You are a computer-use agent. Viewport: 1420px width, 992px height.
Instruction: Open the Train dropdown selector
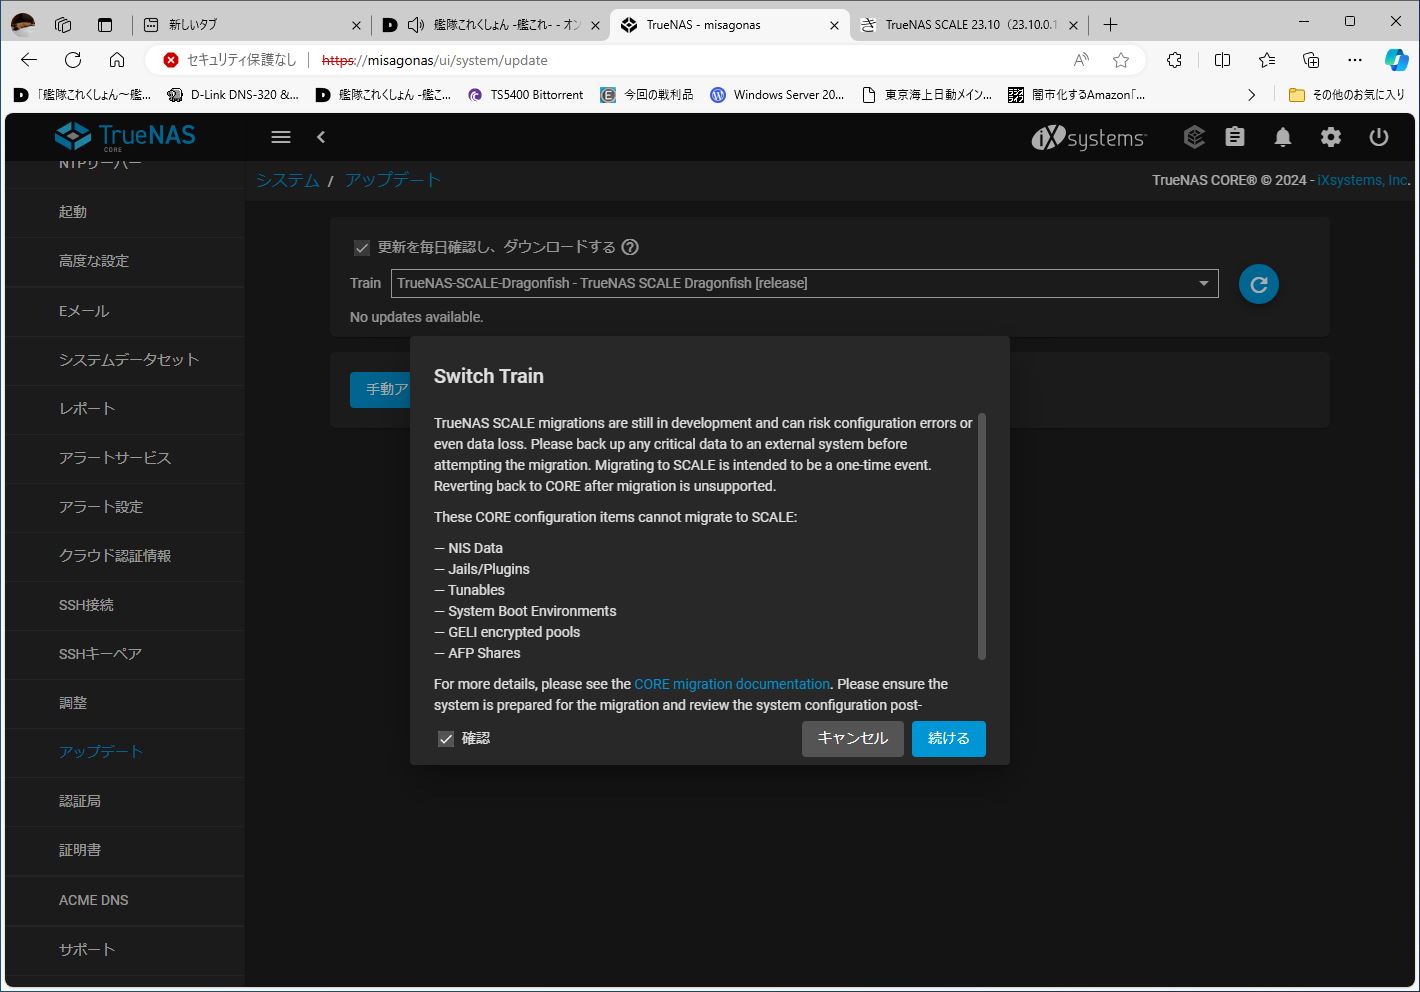tap(804, 283)
